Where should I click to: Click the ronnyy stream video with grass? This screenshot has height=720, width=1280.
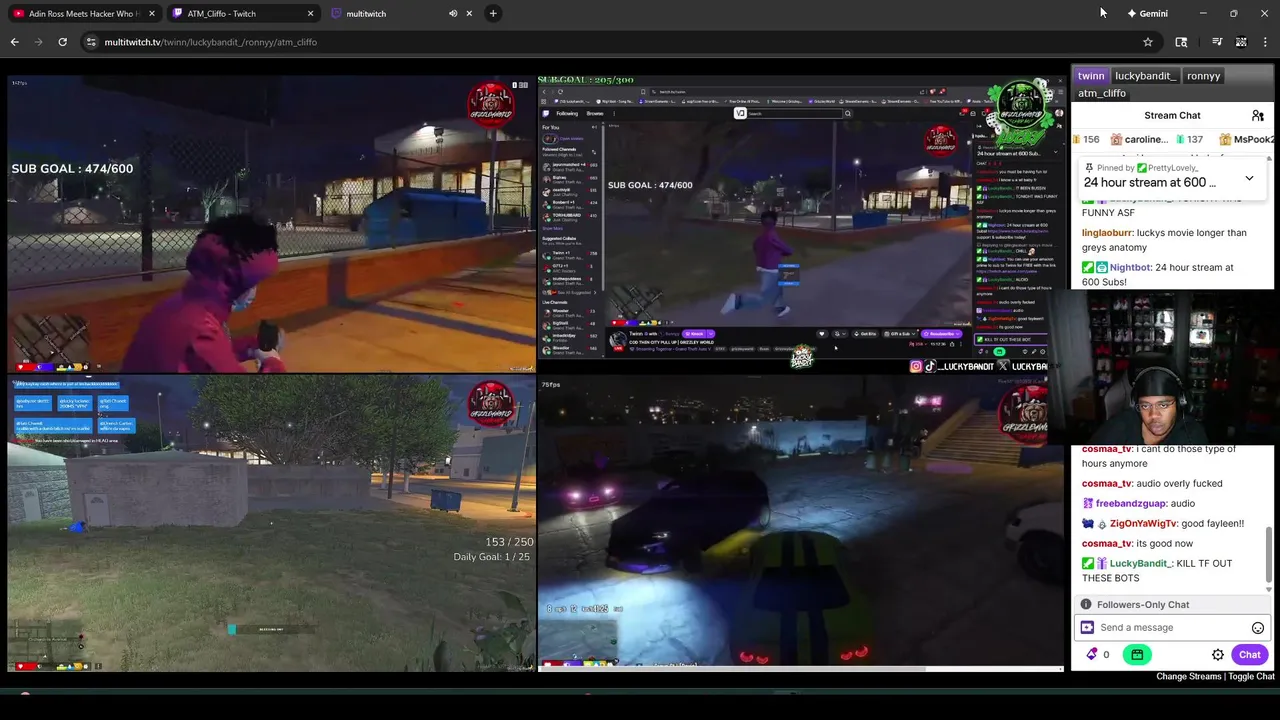coord(272,522)
